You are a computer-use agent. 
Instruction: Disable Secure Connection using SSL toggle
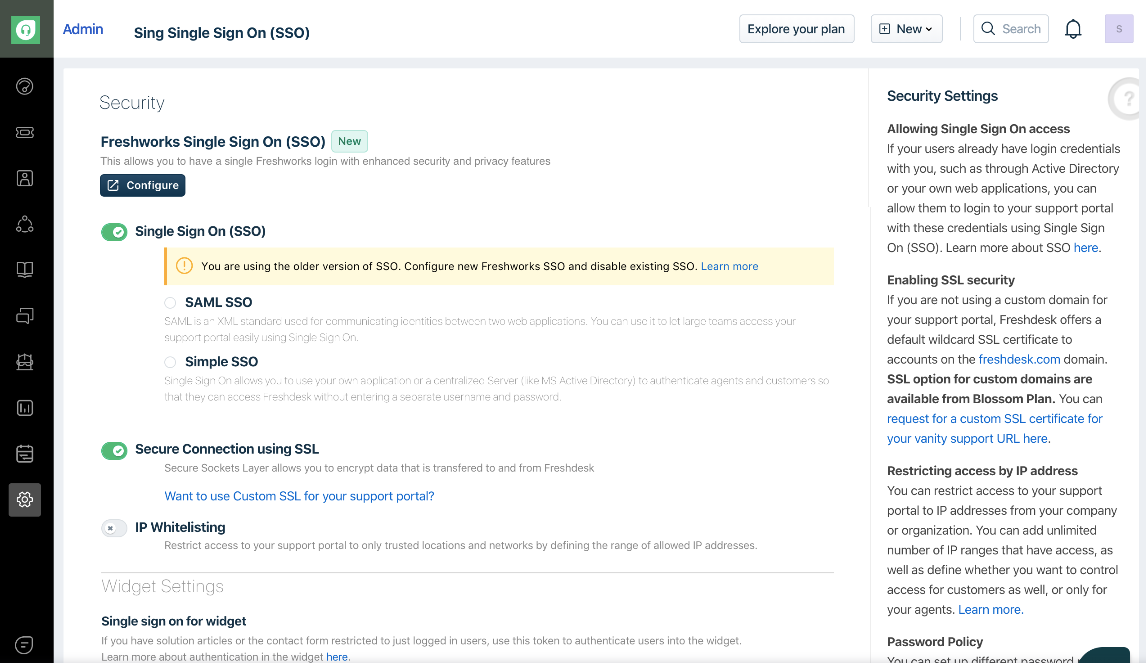coord(114,450)
